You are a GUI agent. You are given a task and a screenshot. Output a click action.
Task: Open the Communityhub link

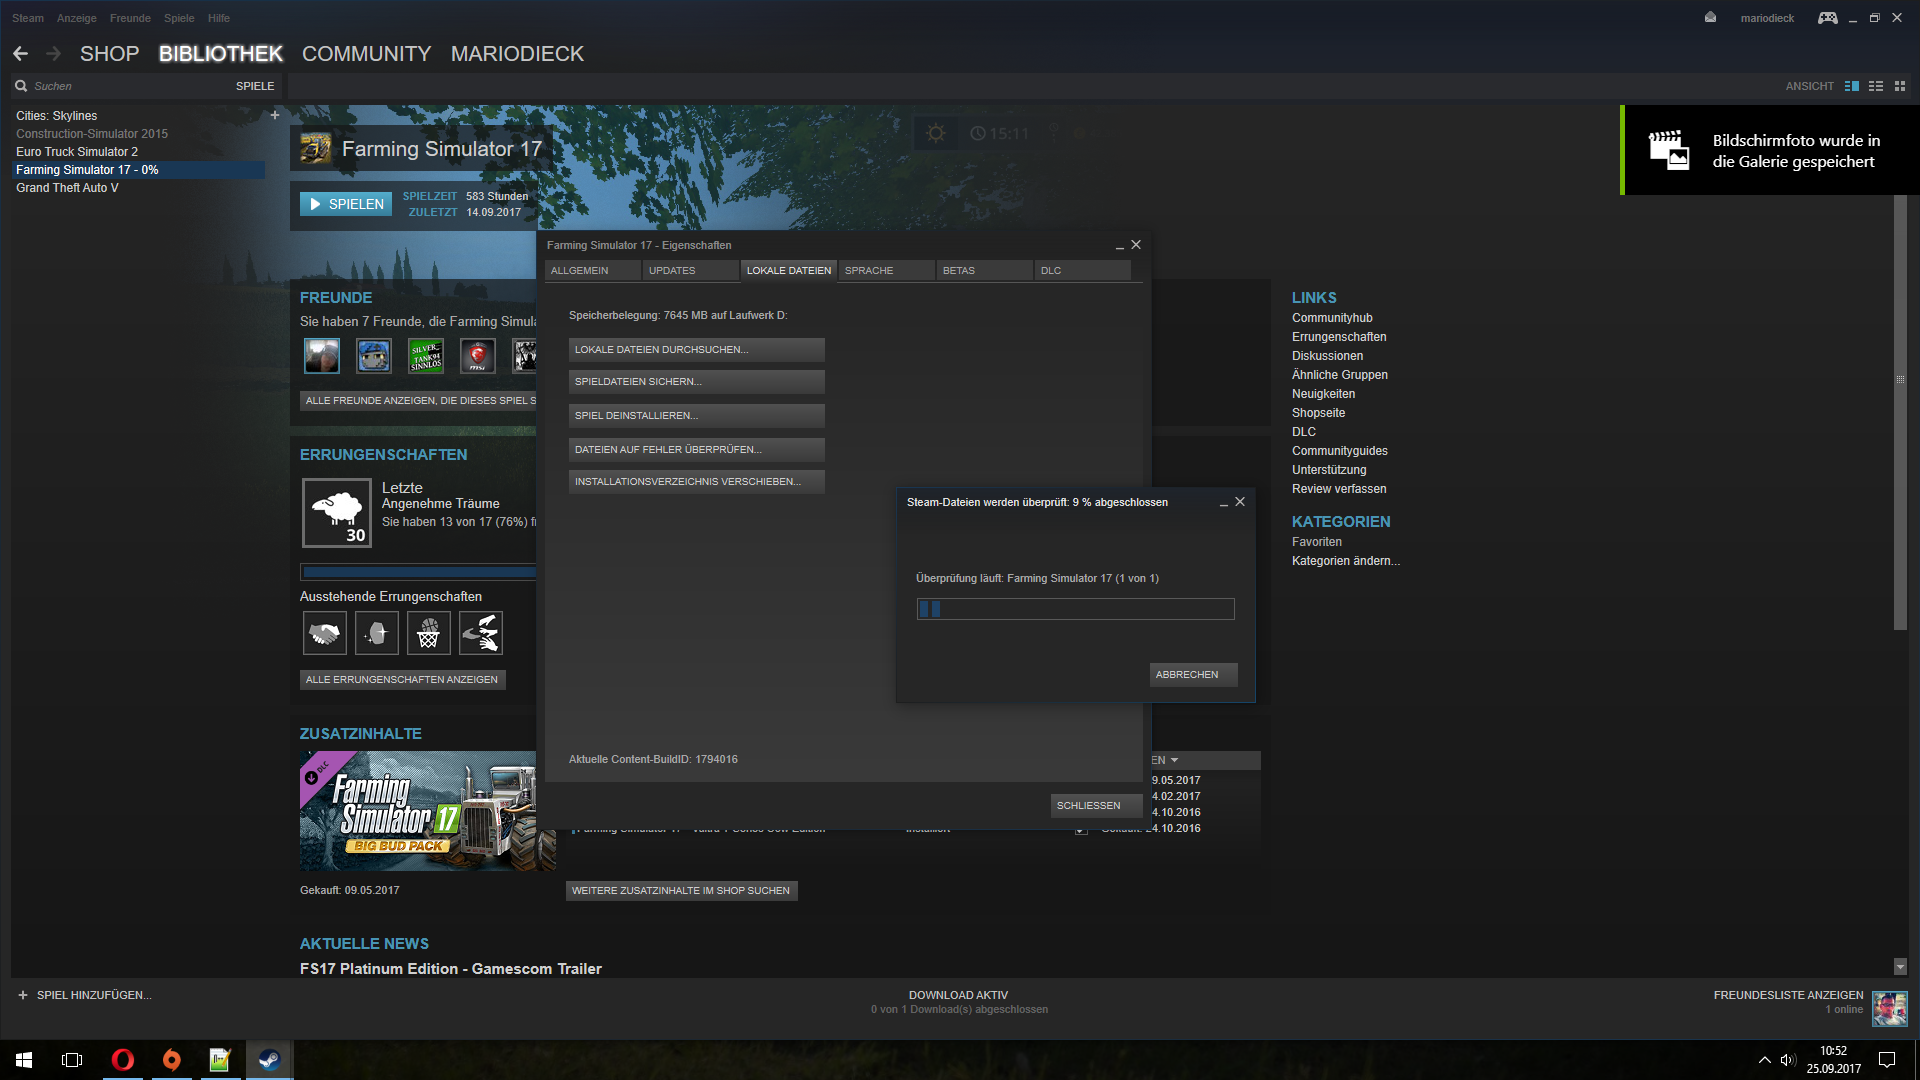(x=1332, y=318)
